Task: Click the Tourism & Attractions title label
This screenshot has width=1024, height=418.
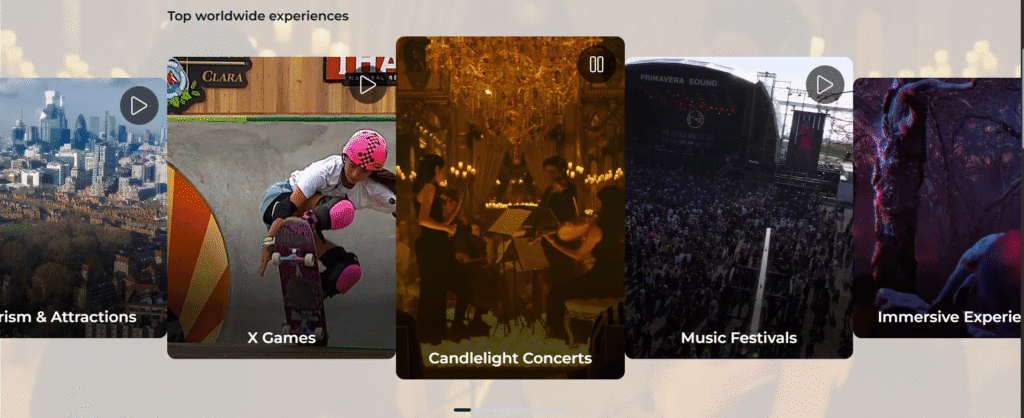Action: [x=68, y=317]
